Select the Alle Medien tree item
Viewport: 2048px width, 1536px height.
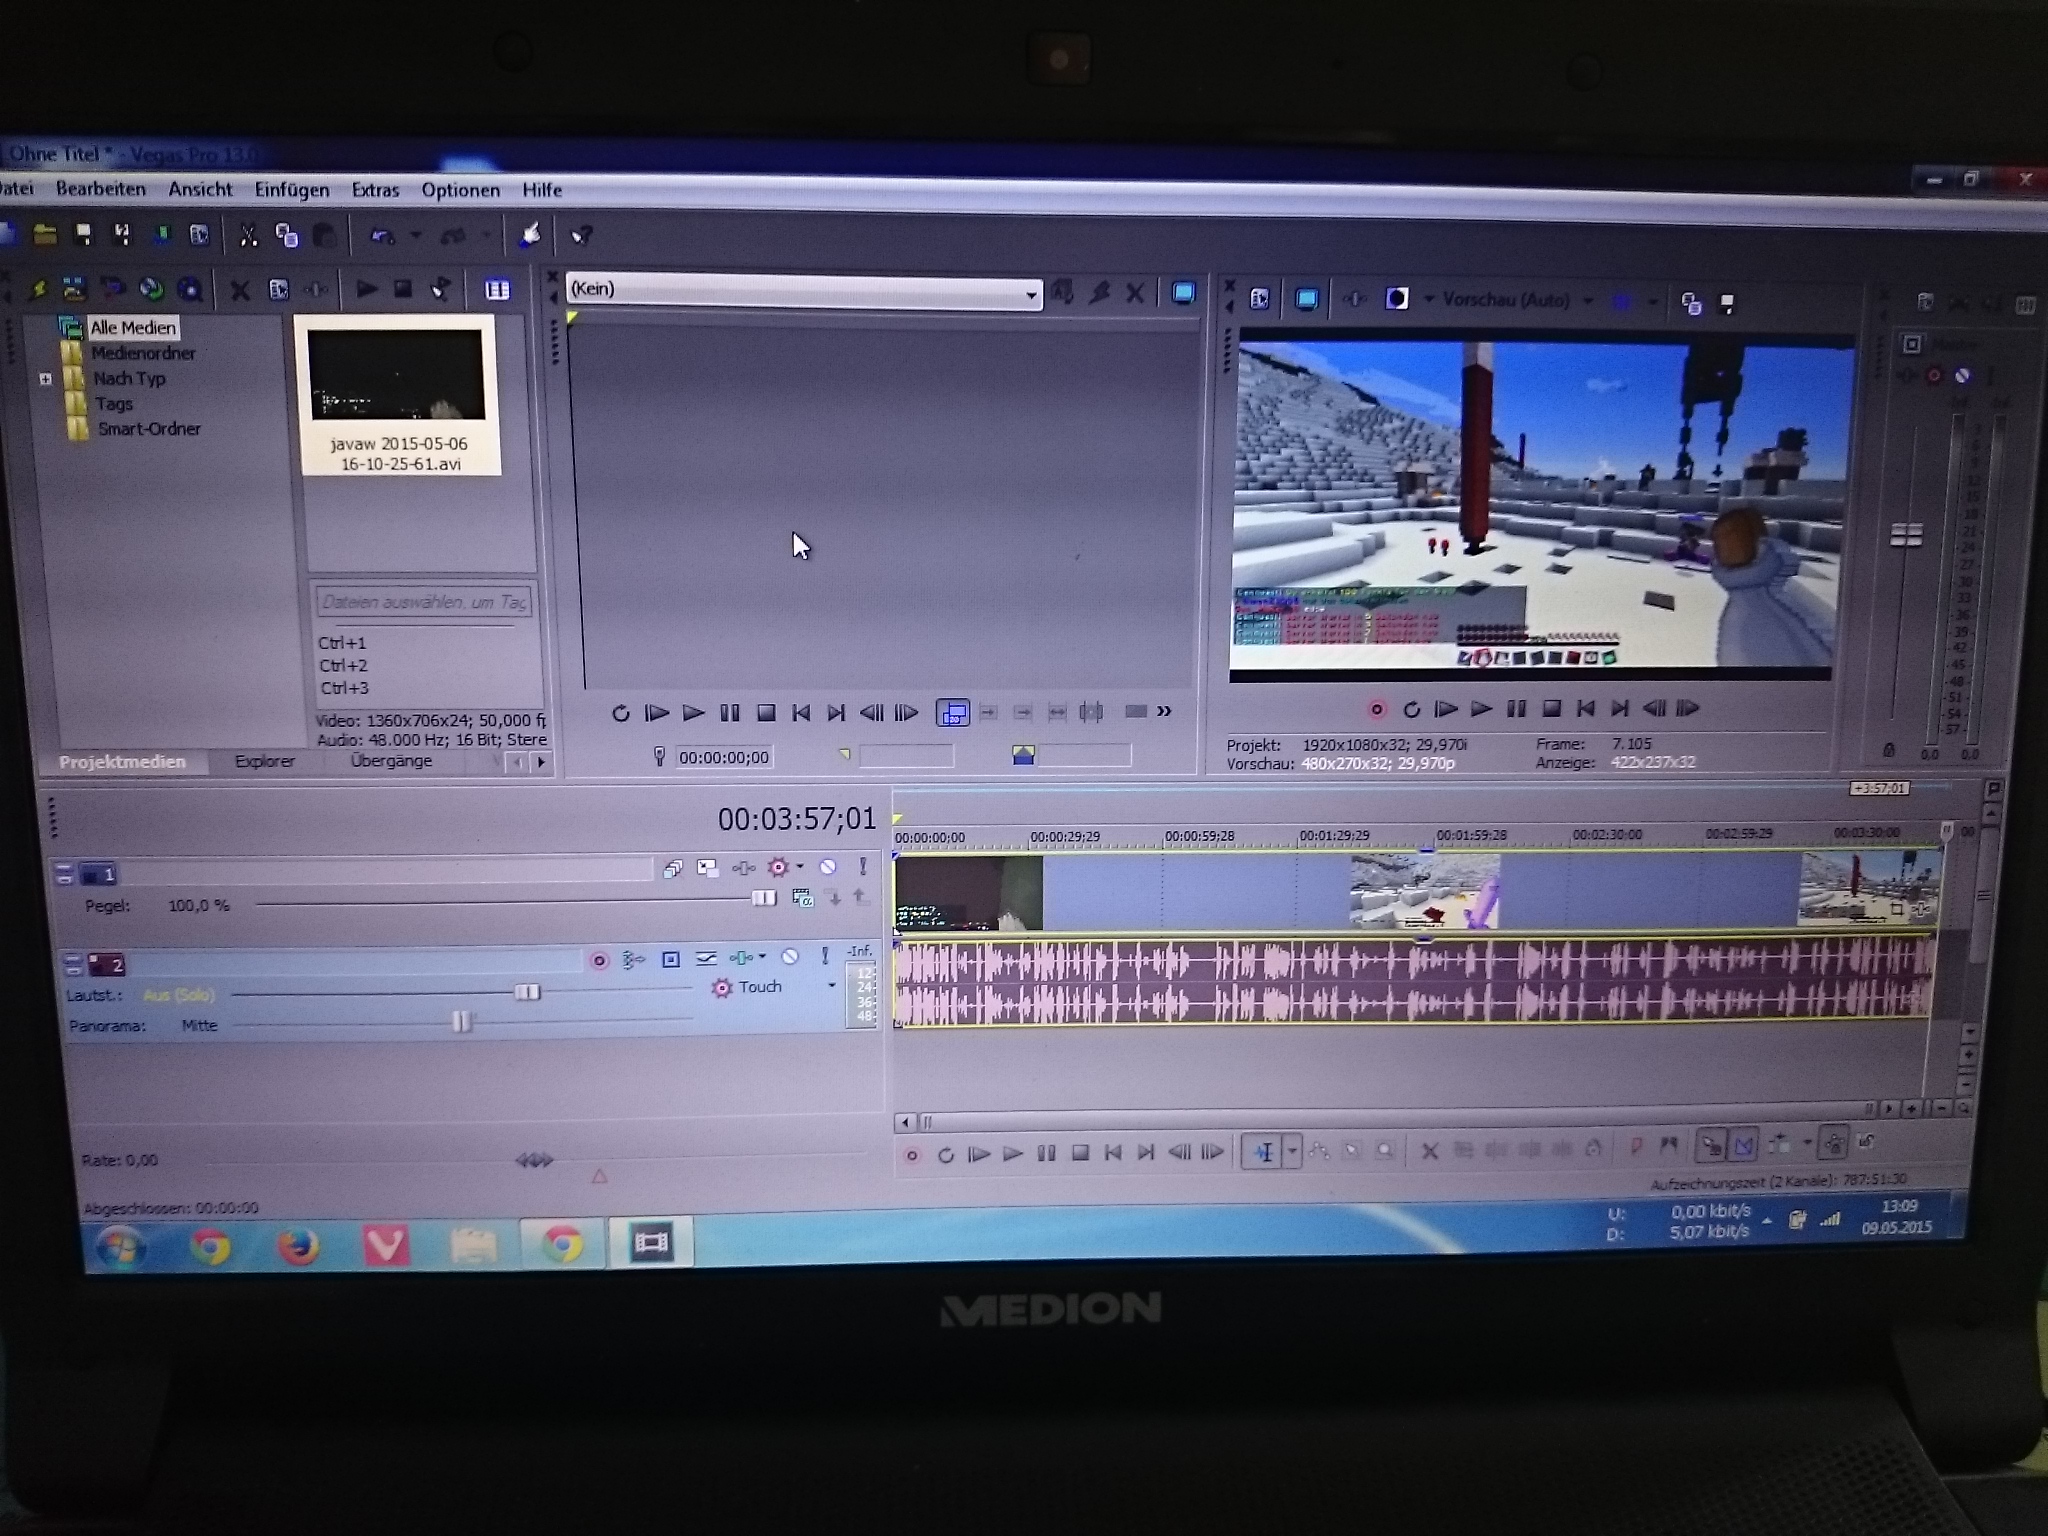pos(132,327)
